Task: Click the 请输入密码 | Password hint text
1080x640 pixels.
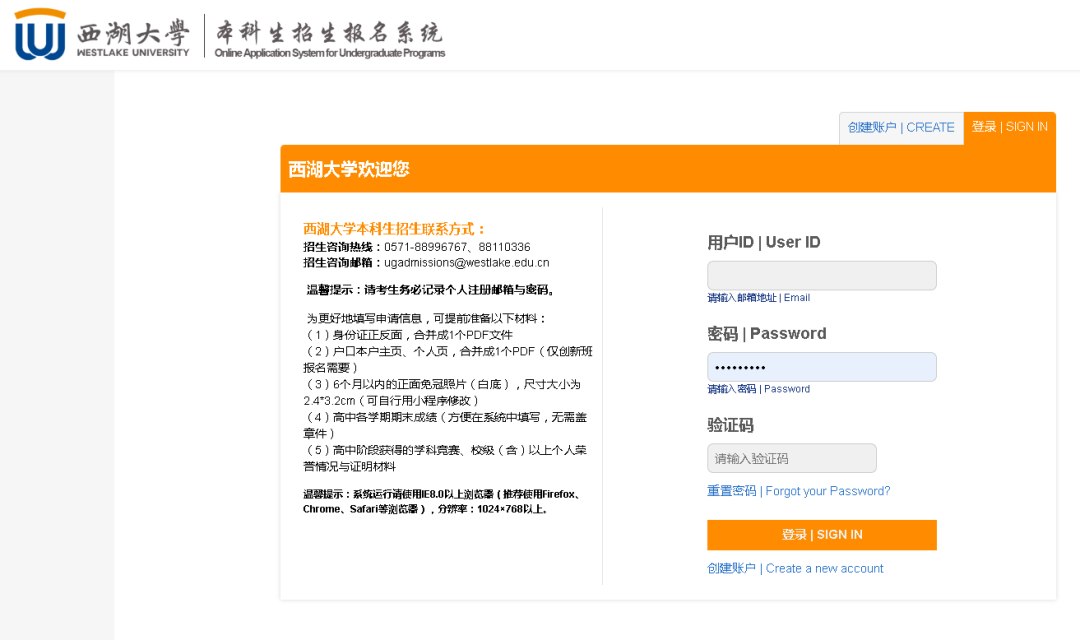Action: (758, 389)
